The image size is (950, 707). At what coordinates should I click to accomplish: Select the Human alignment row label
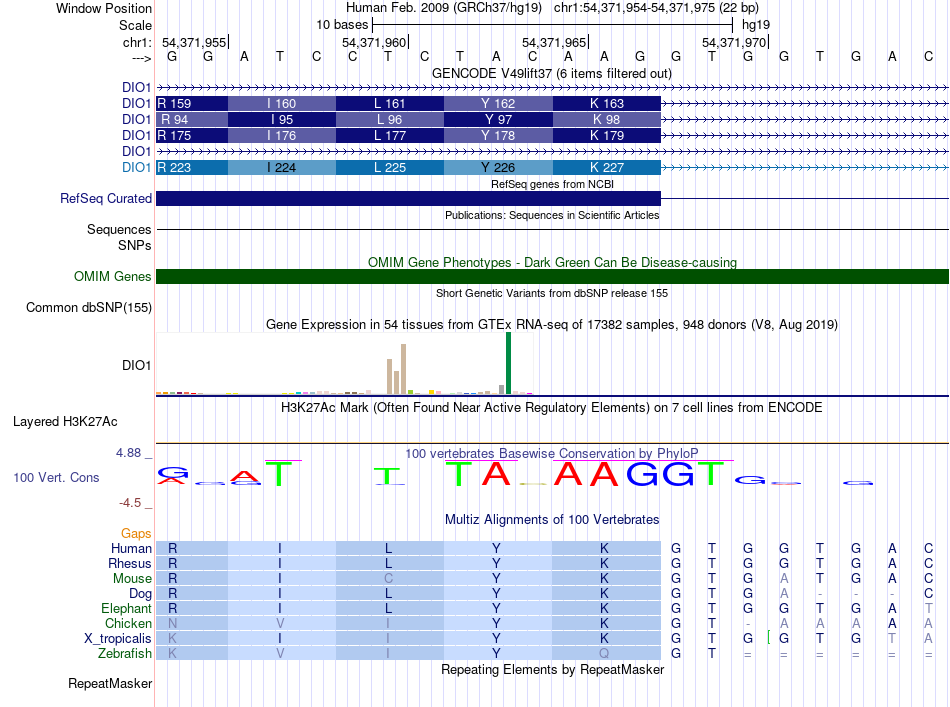click(131, 548)
